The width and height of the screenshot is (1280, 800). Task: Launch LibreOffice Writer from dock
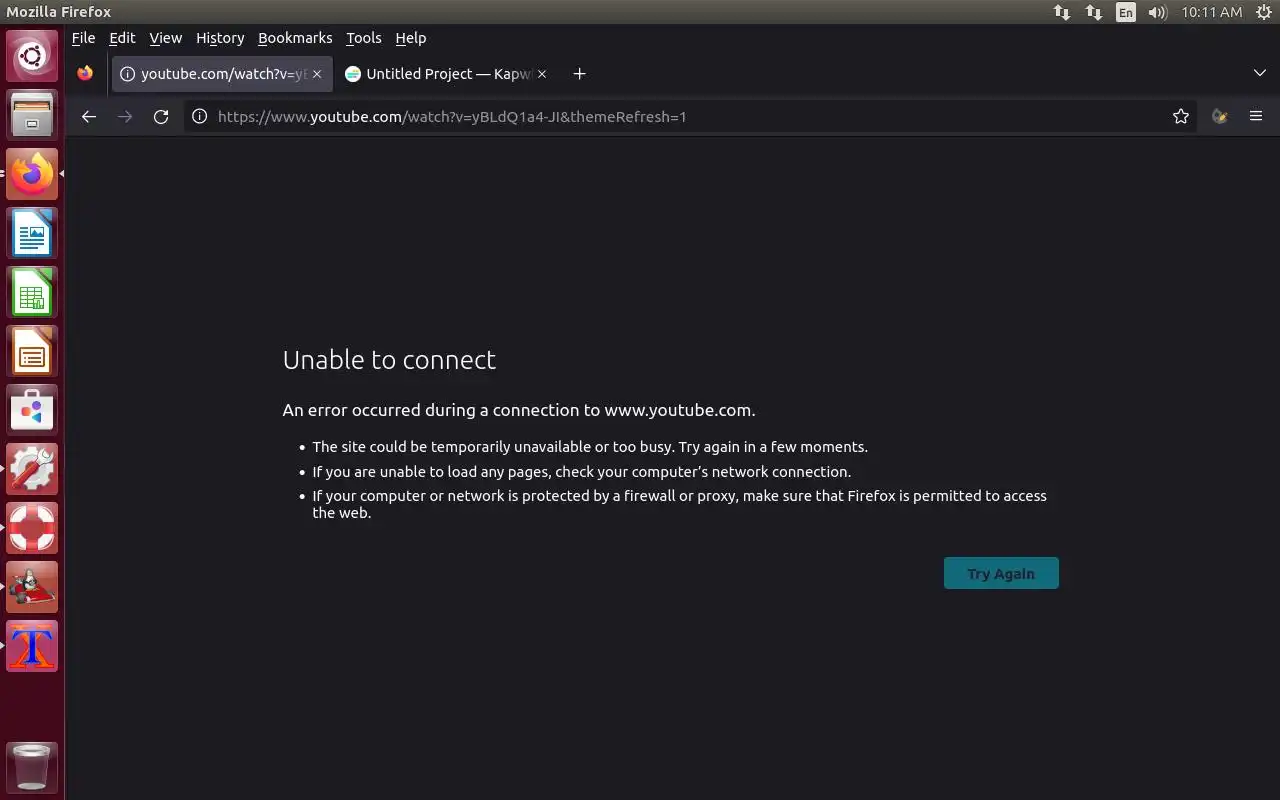pyautogui.click(x=32, y=233)
